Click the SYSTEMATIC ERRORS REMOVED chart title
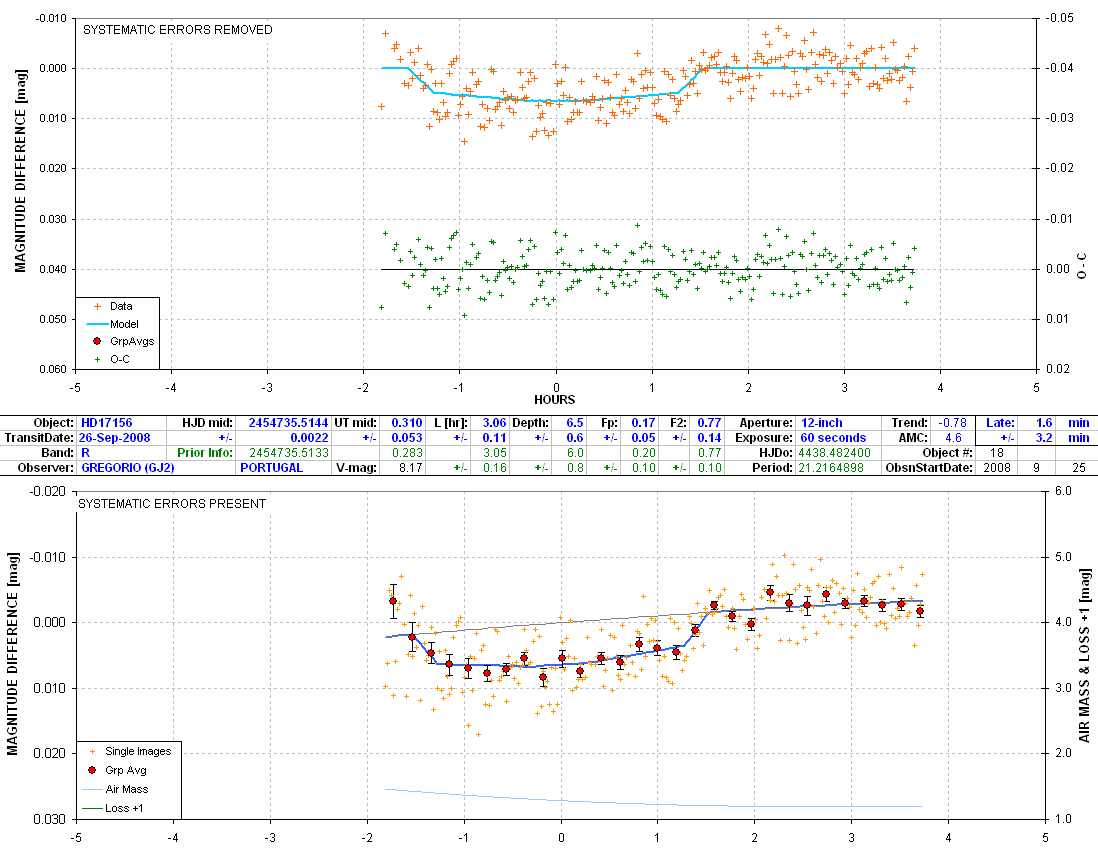Viewport: 1098px width, 850px height. [x=178, y=30]
